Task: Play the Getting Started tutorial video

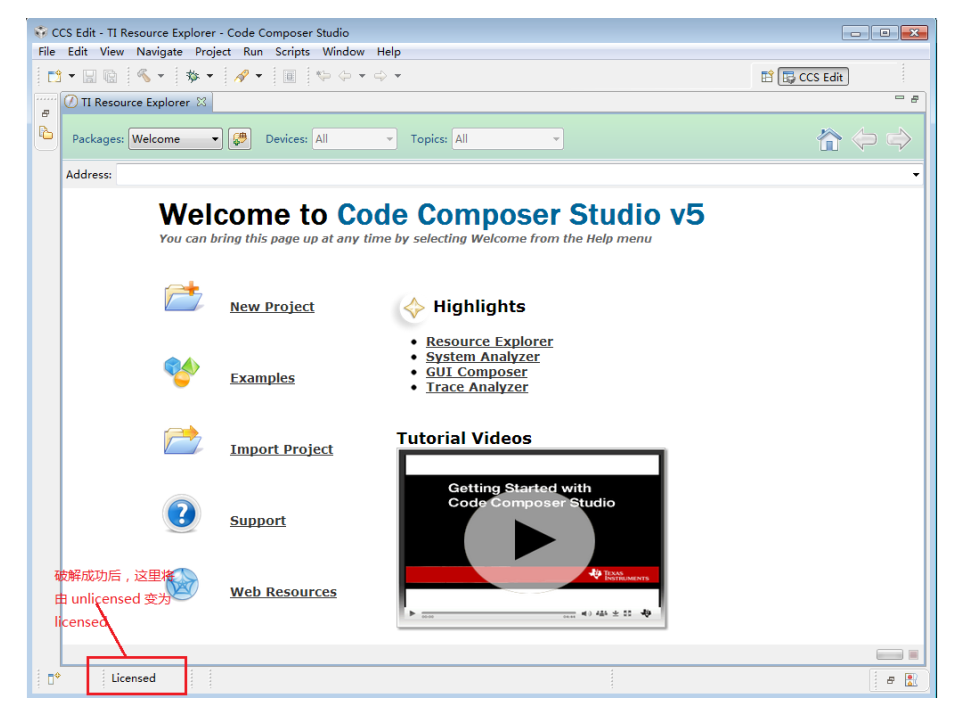Action: click(x=529, y=540)
